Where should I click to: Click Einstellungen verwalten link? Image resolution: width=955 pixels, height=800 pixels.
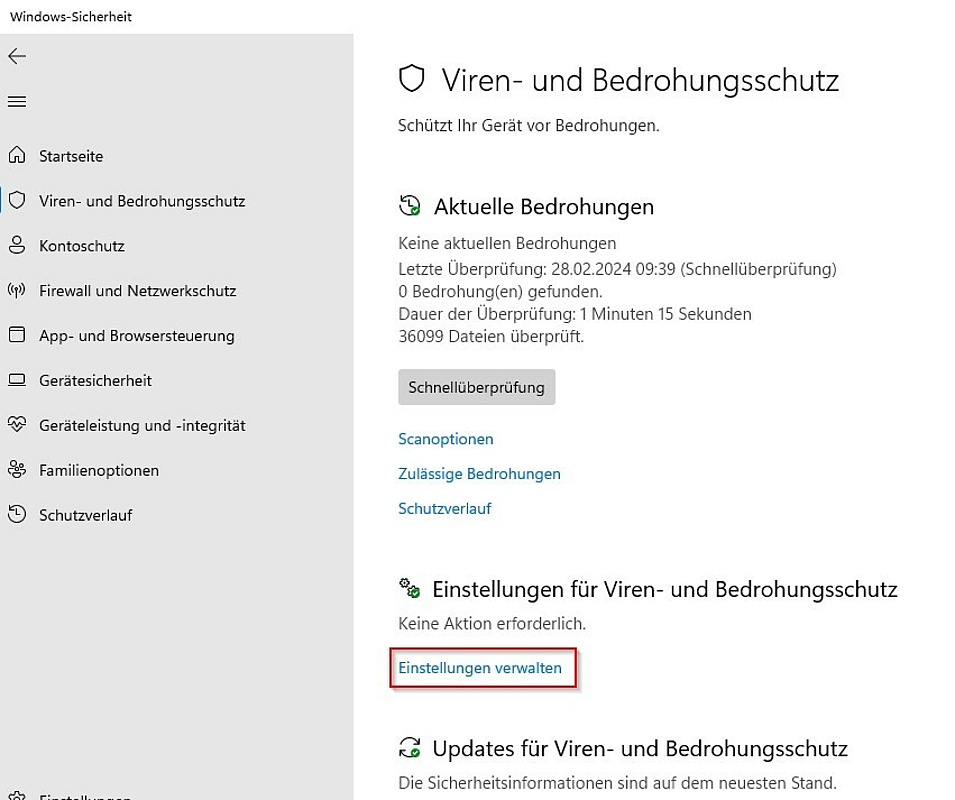click(480, 668)
